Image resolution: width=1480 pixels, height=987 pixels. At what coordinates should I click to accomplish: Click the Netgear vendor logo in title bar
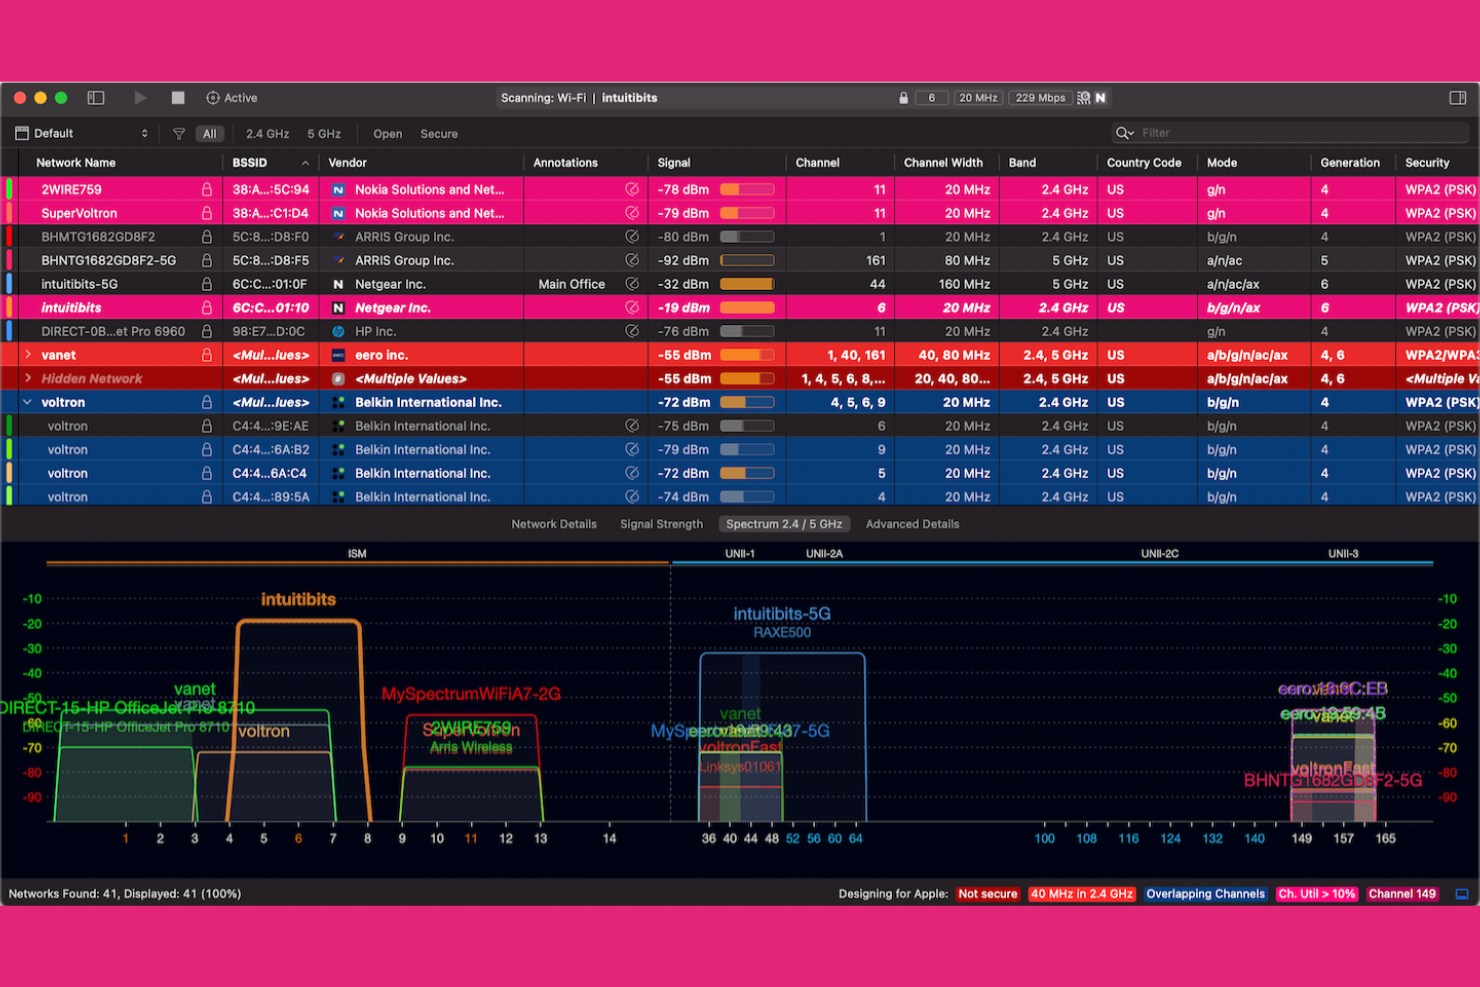point(1100,98)
